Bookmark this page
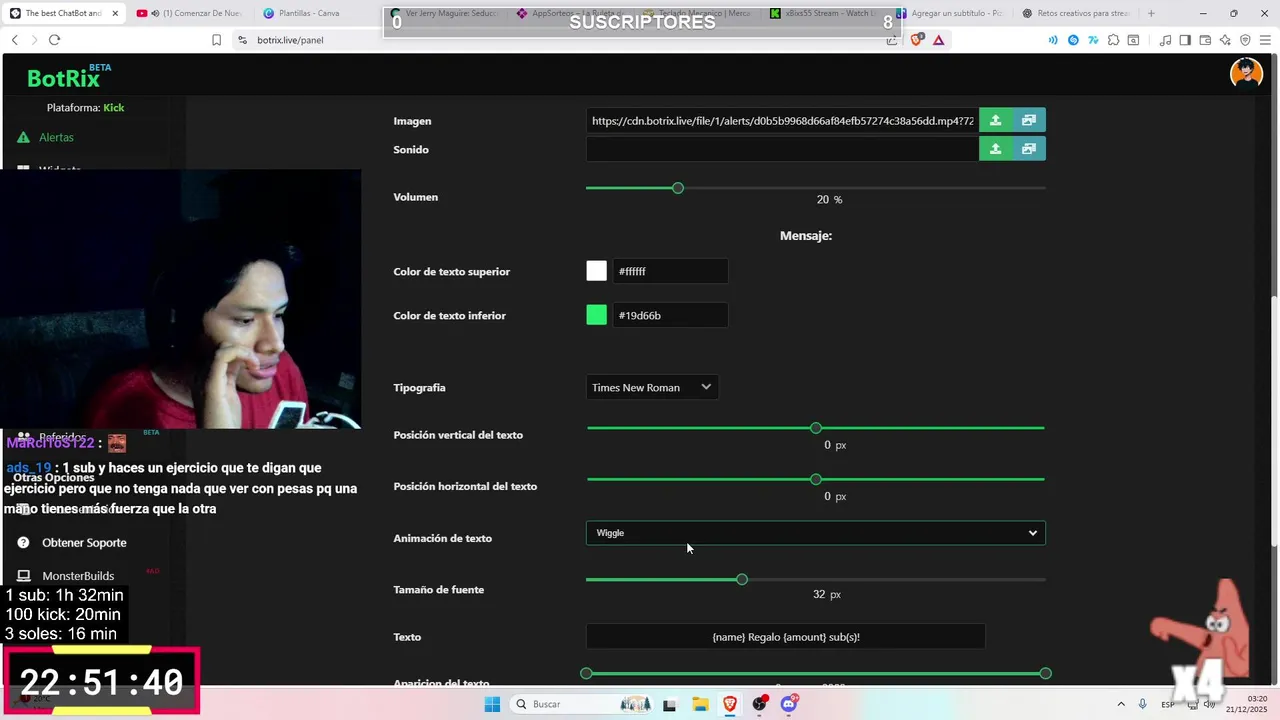Viewport: 1280px width, 720px height. click(216, 40)
